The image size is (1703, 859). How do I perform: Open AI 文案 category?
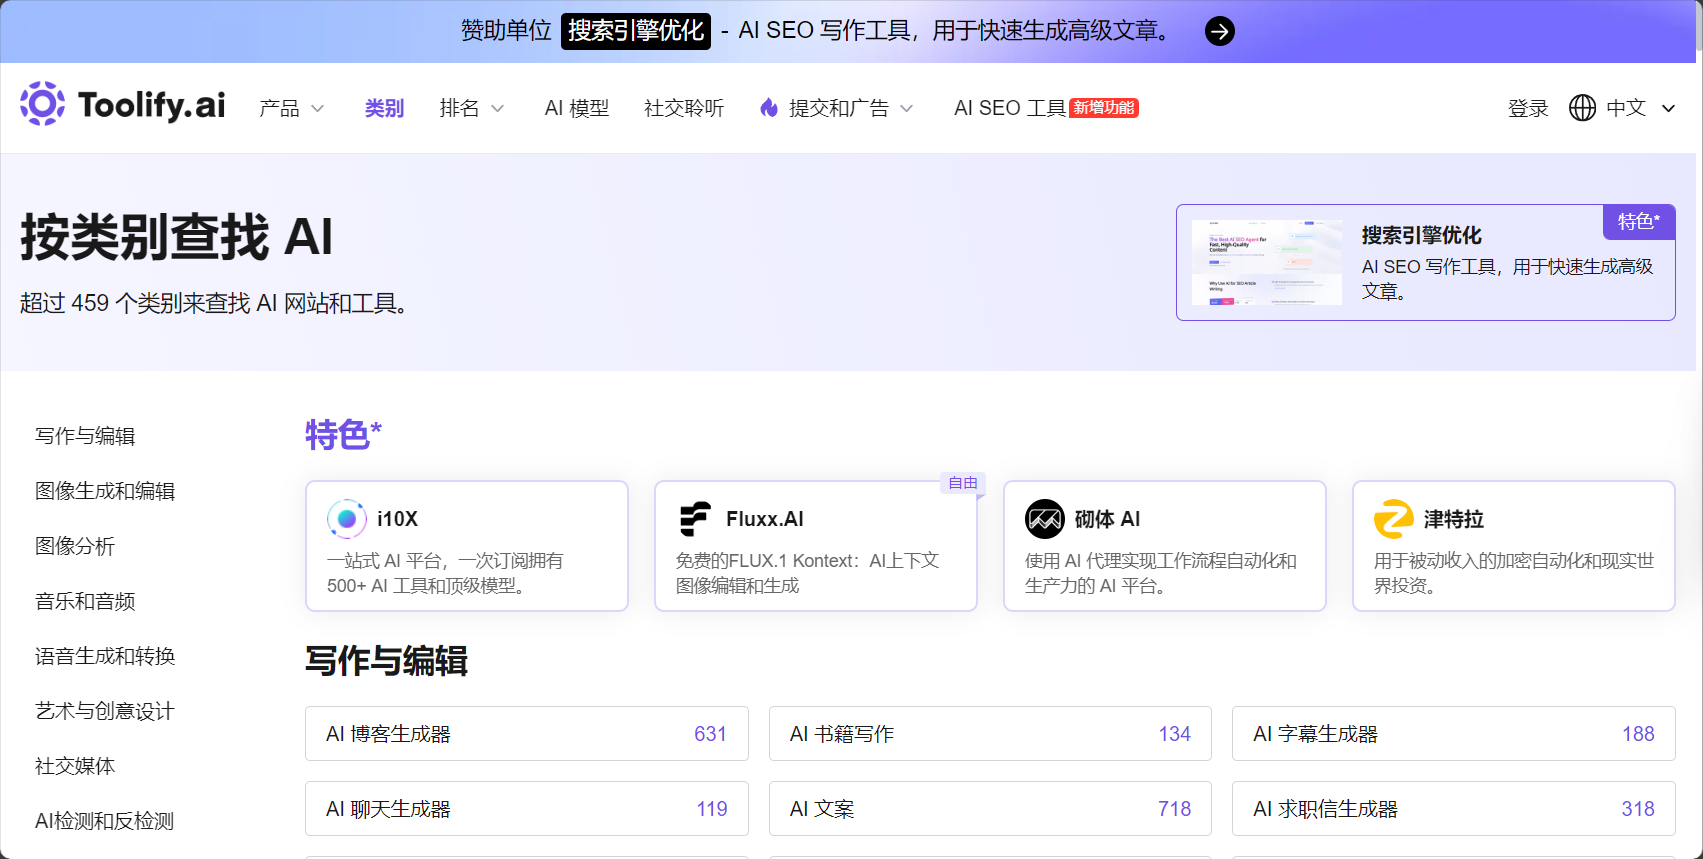990,809
